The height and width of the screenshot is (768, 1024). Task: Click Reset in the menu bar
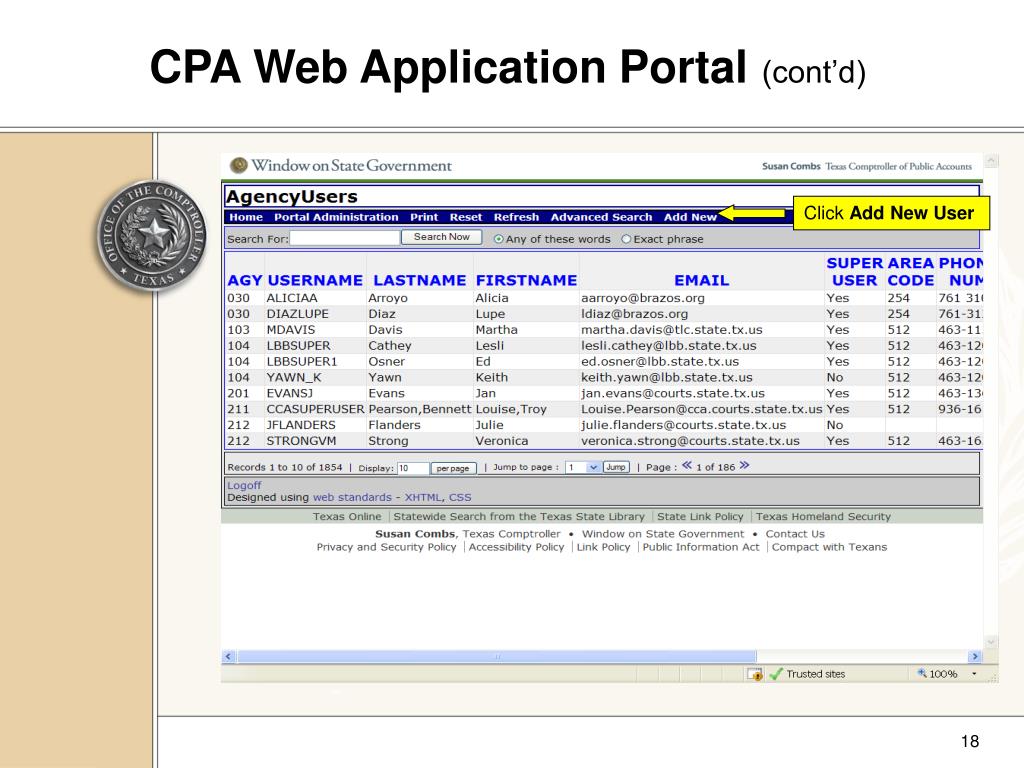click(466, 217)
